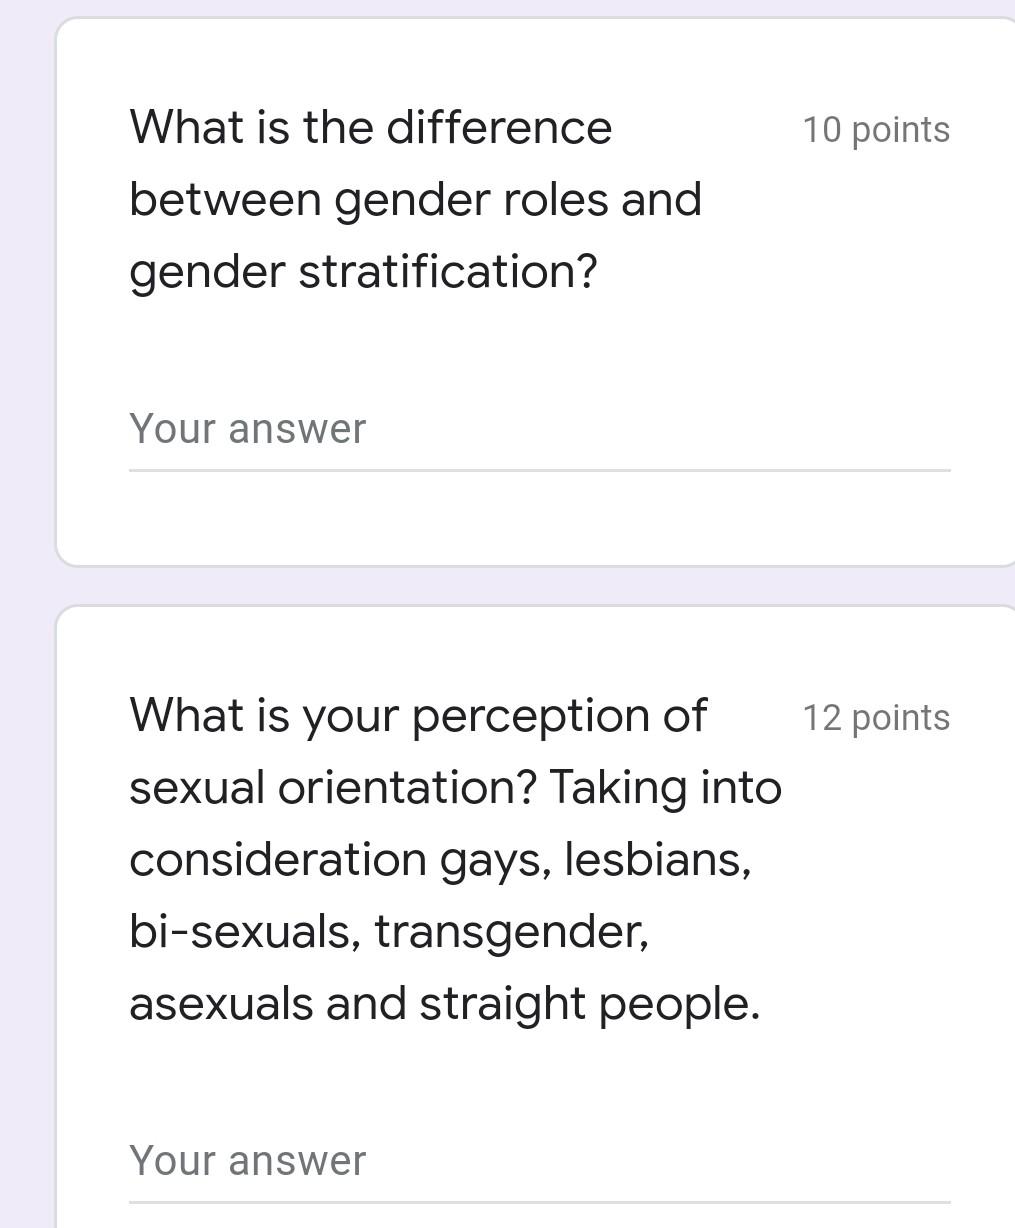Viewport: 1015px width, 1228px height.
Task: Select the 'Your answer' placeholder under the second question
Action: point(247,1160)
